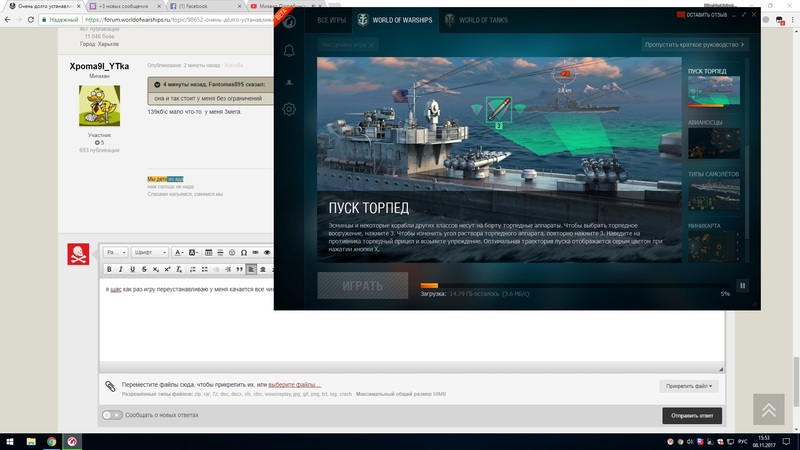Screen dimensions: 800x450
Task: Open launcher settings gear icon
Action: point(289,109)
